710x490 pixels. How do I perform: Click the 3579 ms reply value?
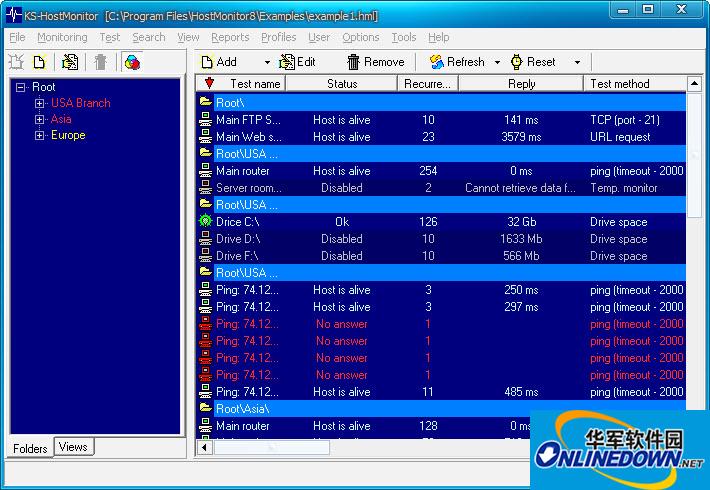(521, 137)
